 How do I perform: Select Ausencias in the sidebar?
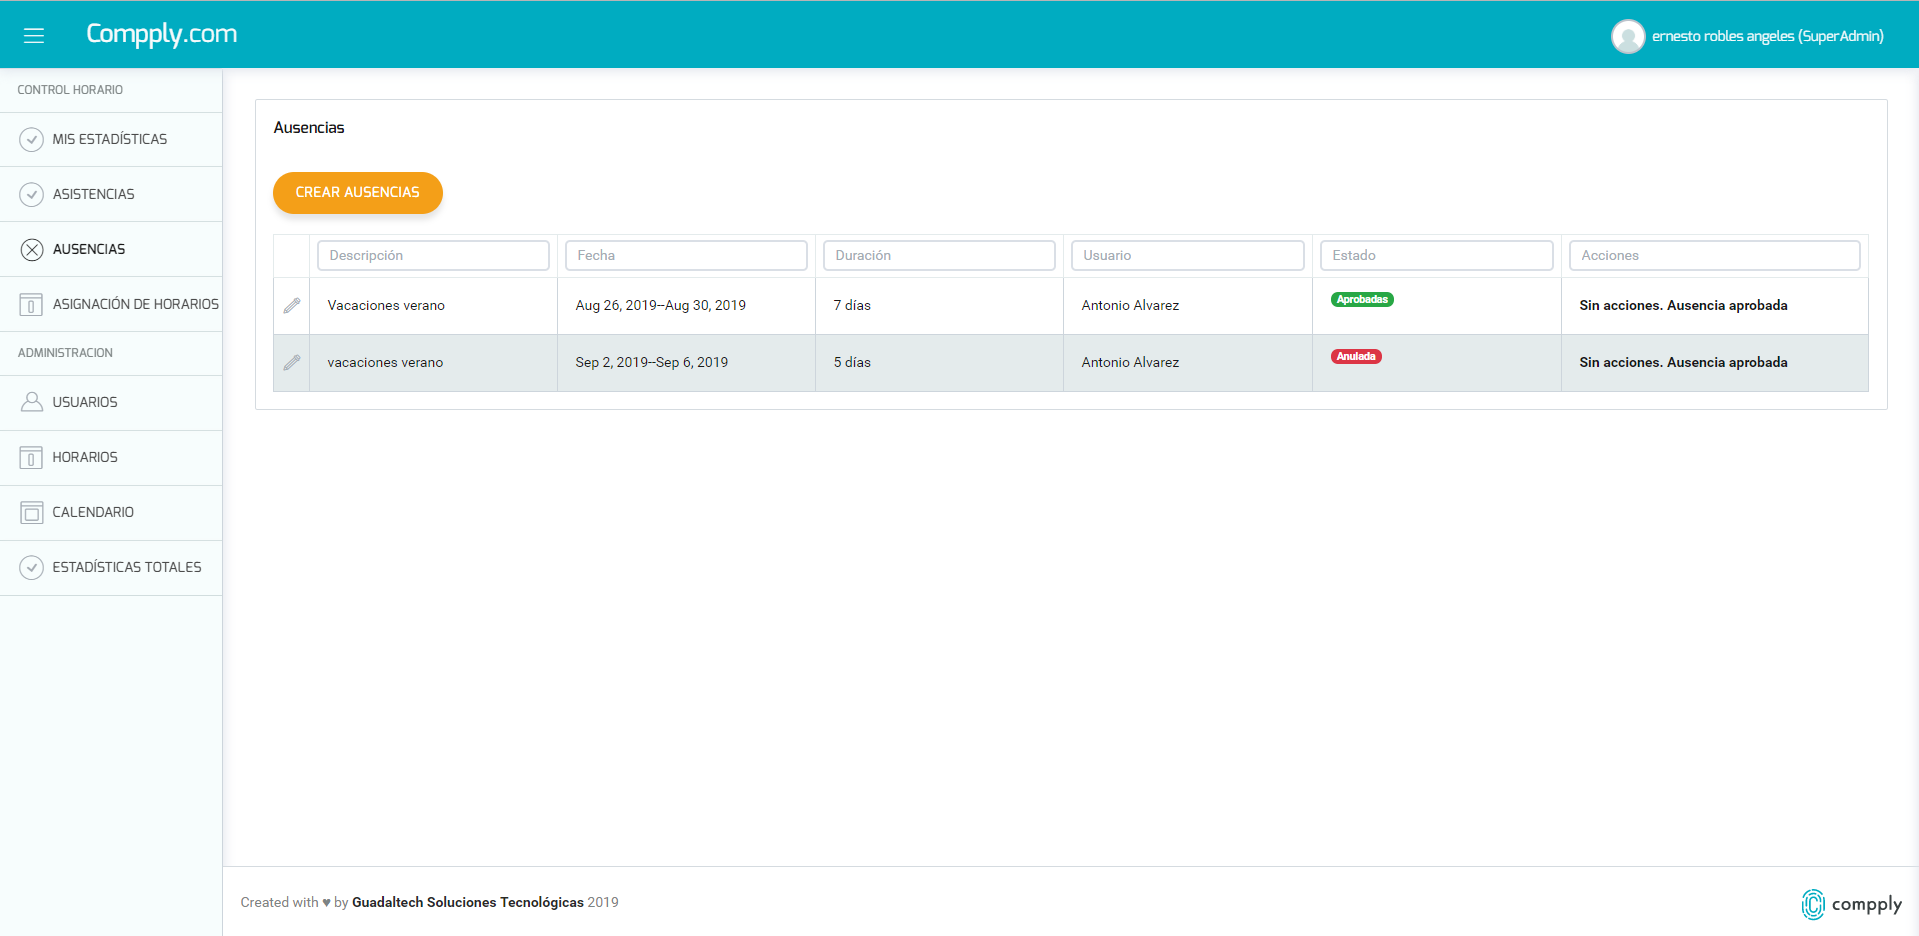tap(111, 249)
